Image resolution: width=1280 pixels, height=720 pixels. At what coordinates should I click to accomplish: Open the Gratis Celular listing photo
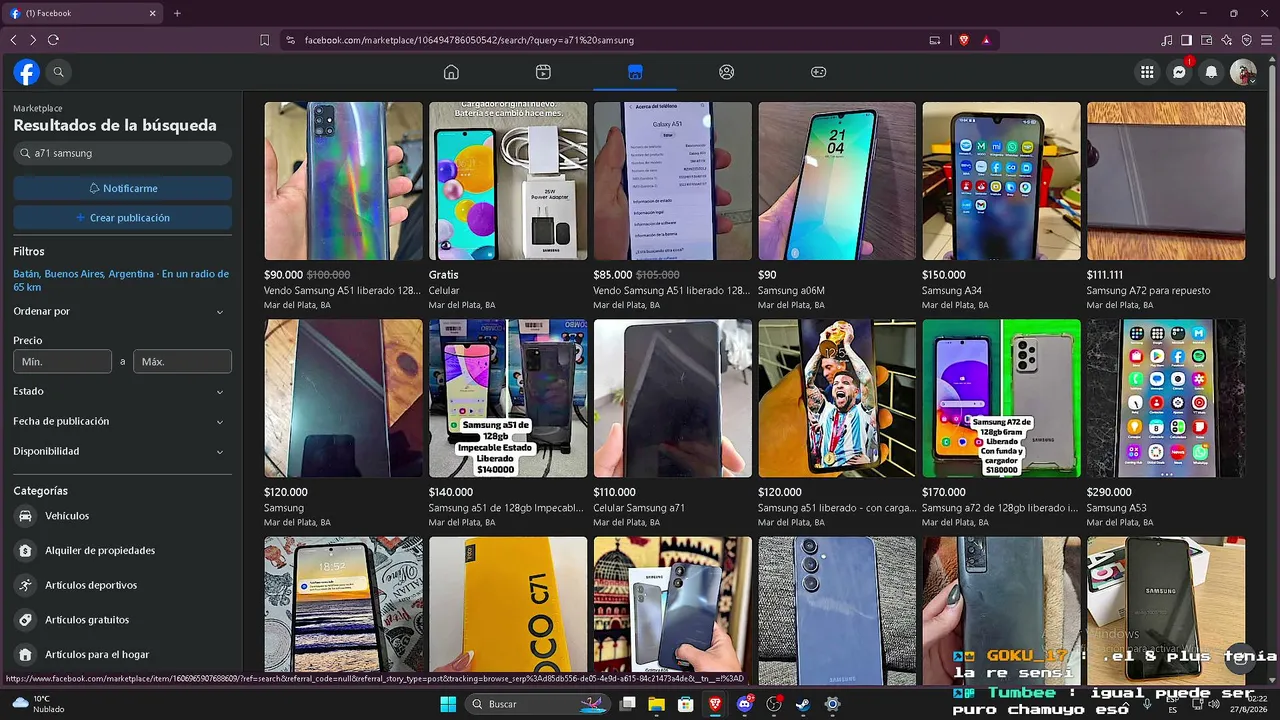(x=508, y=181)
